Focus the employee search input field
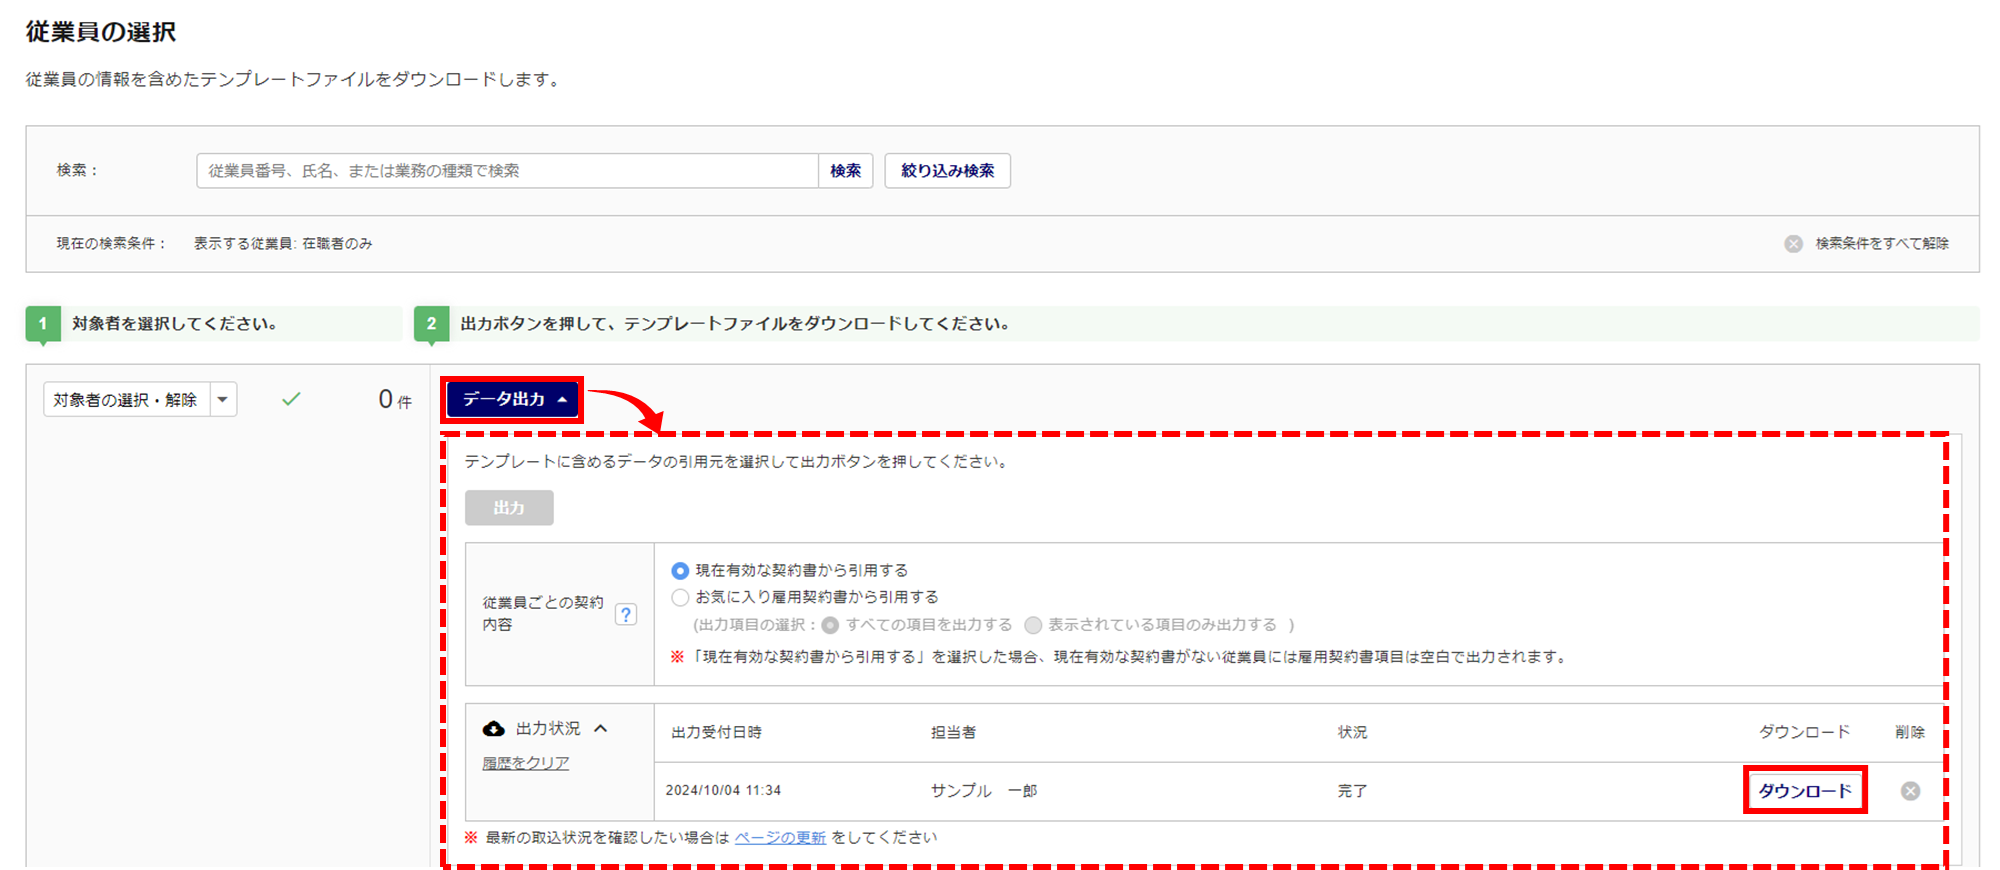 tap(507, 171)
